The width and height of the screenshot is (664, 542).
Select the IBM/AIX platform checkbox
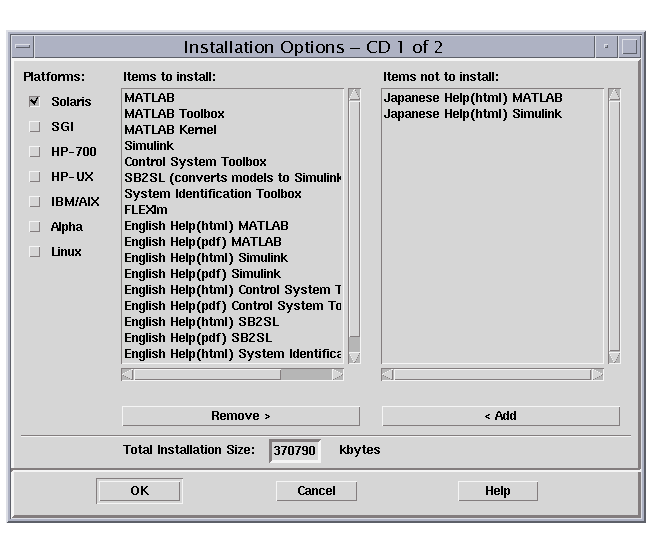[34, 202]
